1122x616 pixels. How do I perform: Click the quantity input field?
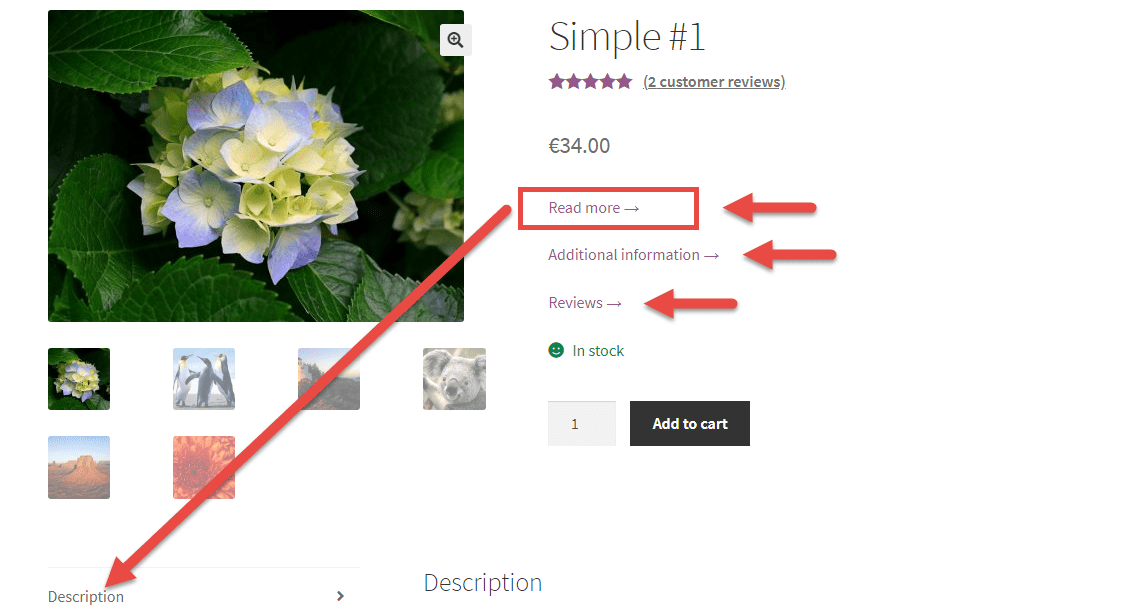(582, 424)
